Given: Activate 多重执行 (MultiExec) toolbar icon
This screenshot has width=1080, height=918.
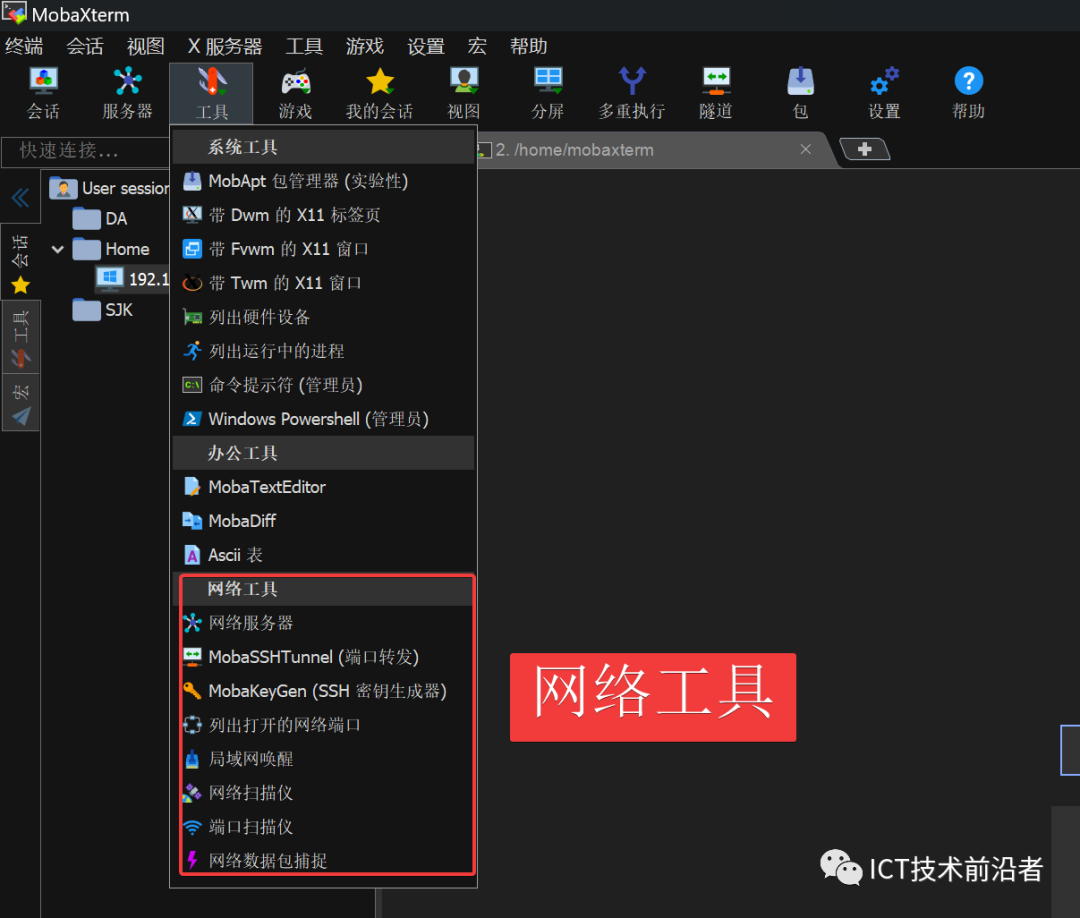Looking at the screenshot, I should tap(632, 94).
